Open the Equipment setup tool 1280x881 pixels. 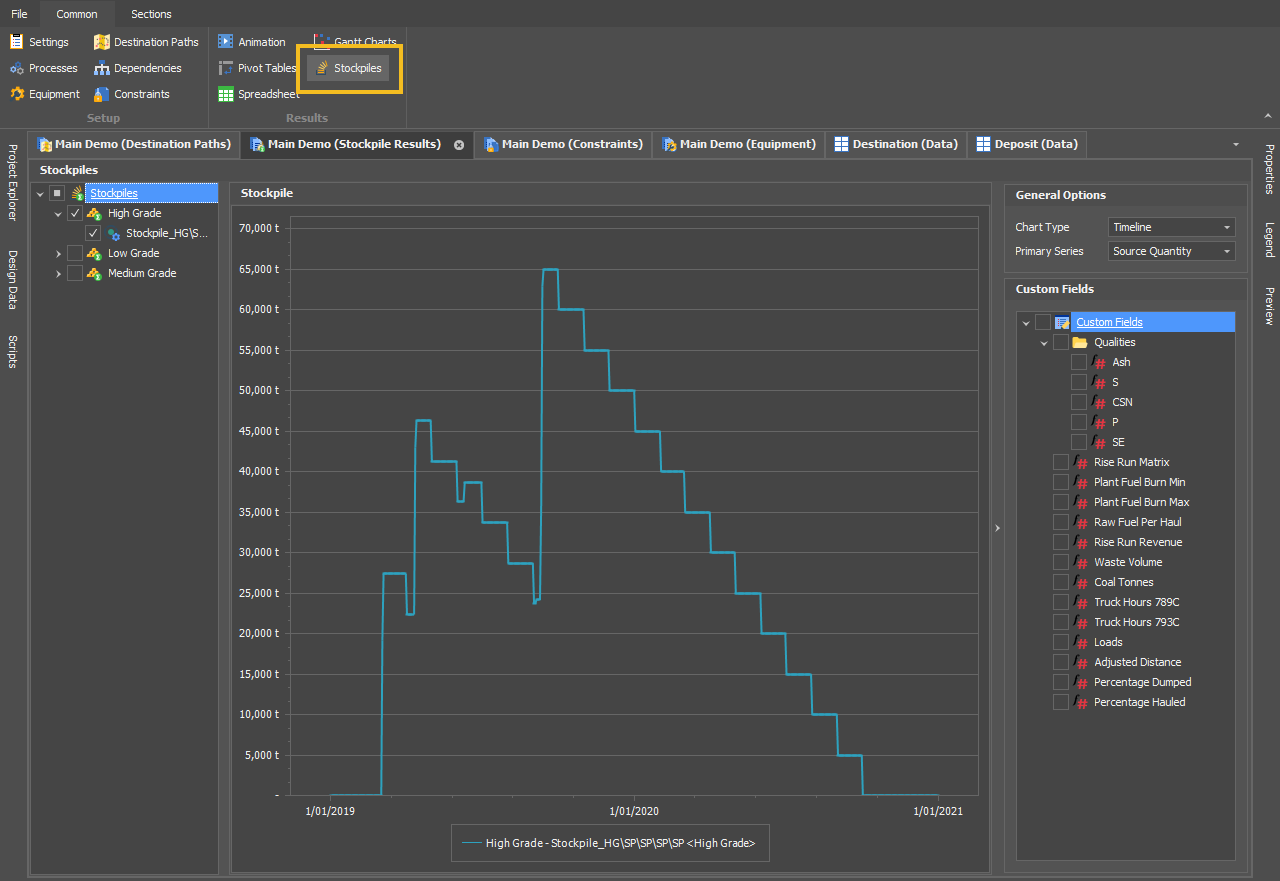click(x=45, y=94)
